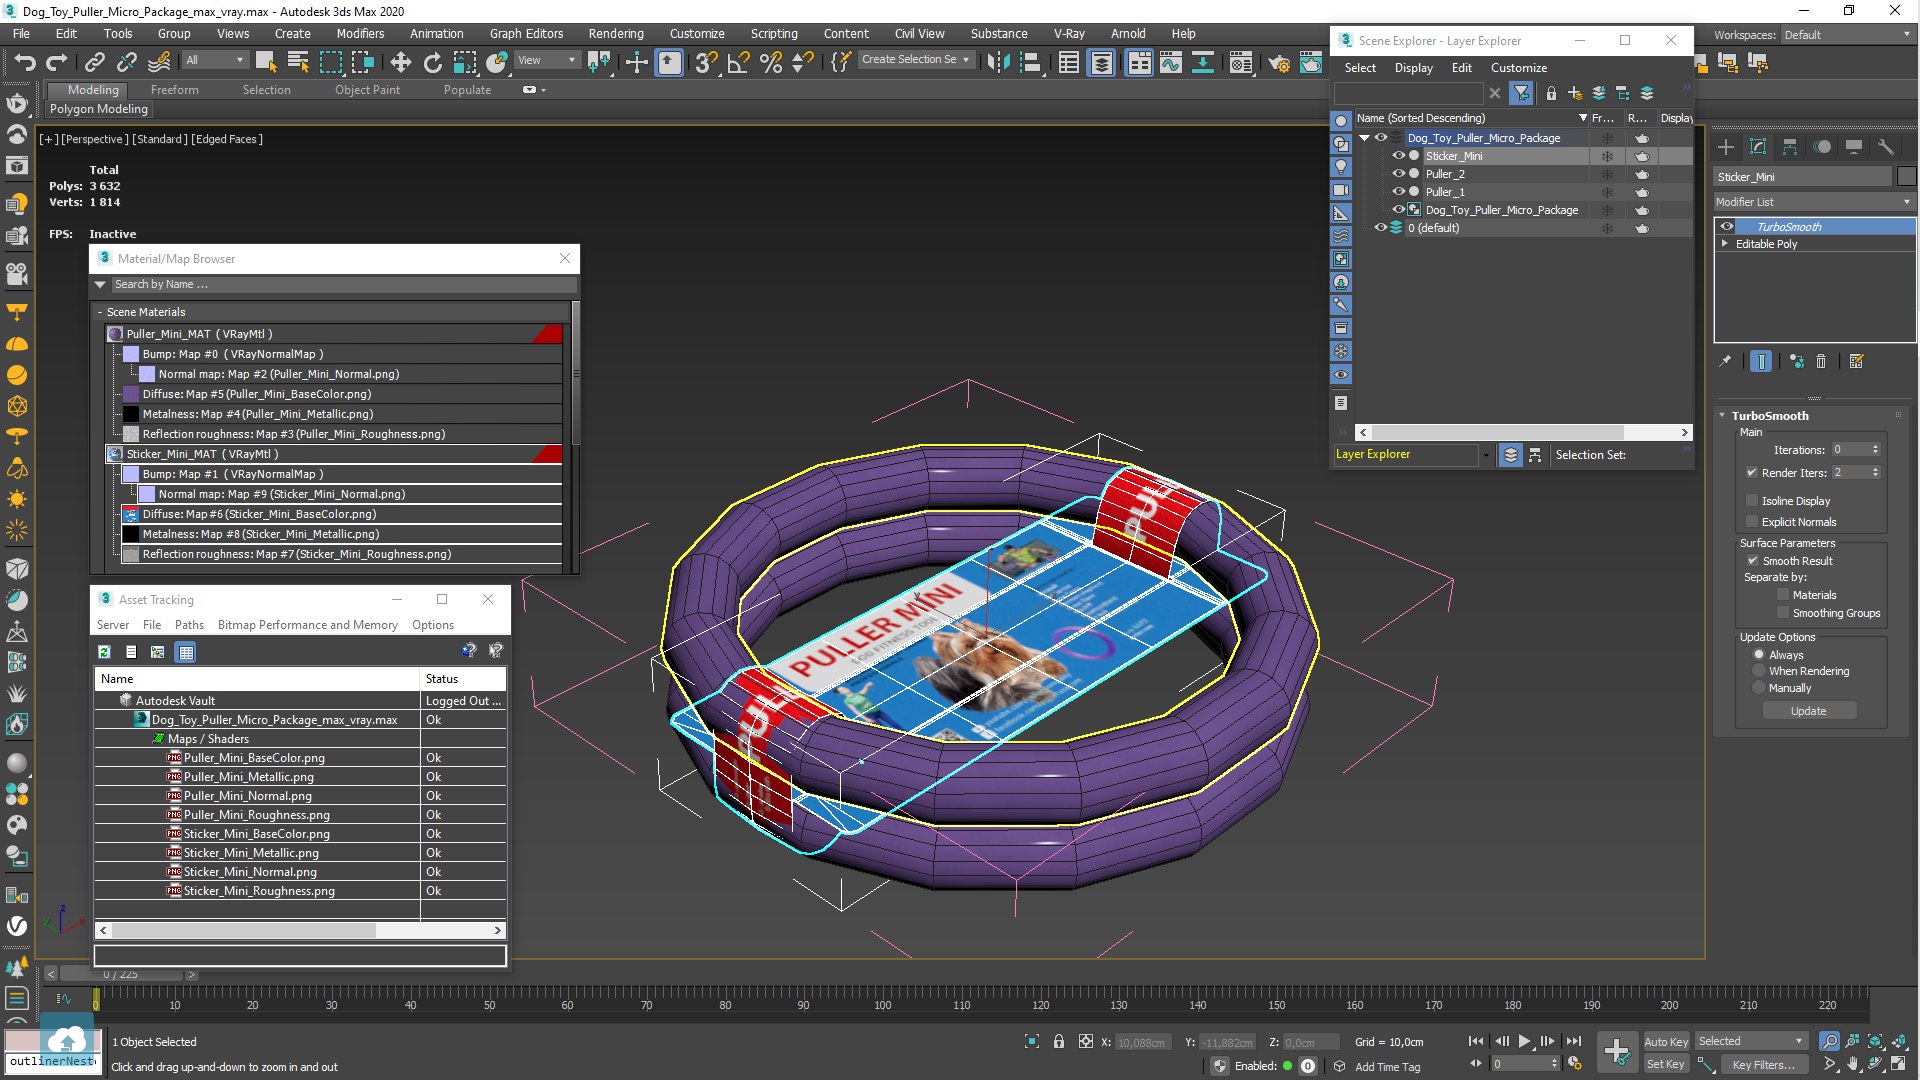
Task: Open the Modifiers menu
Action: coord(360,33)
